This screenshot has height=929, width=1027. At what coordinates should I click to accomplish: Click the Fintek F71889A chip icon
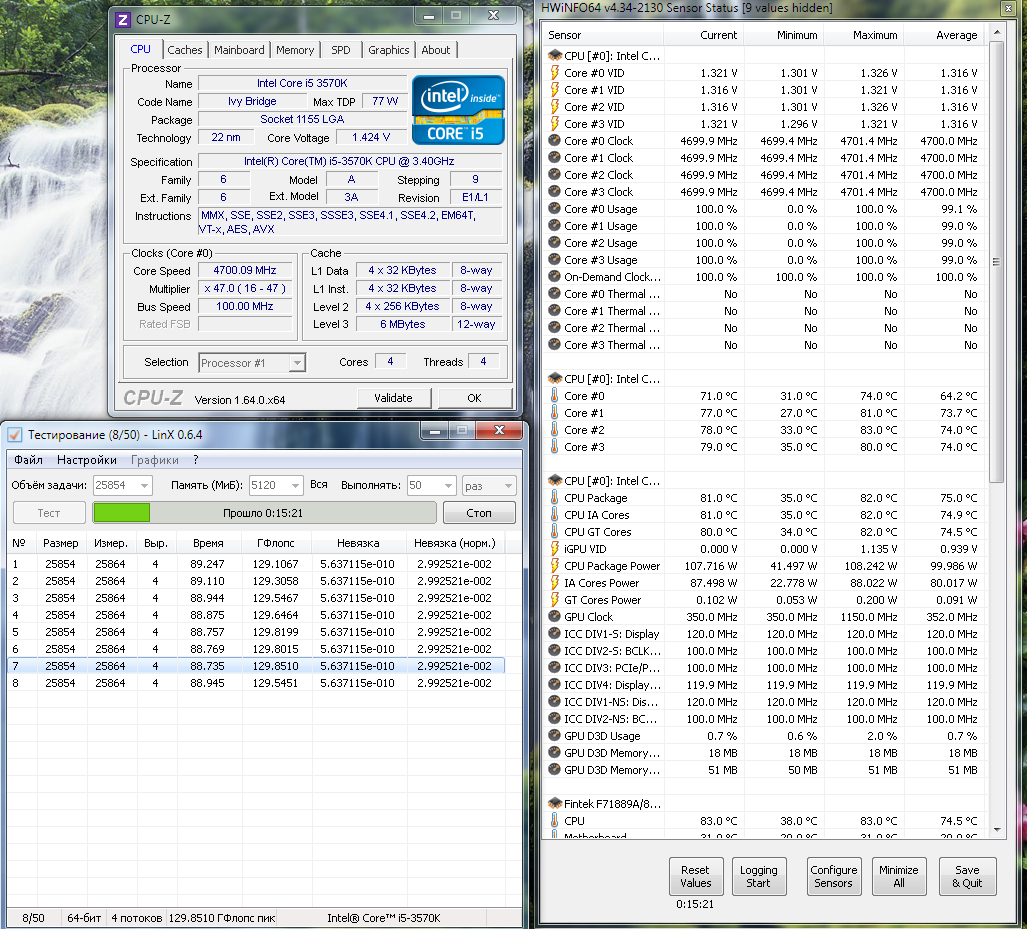[555, 804]
